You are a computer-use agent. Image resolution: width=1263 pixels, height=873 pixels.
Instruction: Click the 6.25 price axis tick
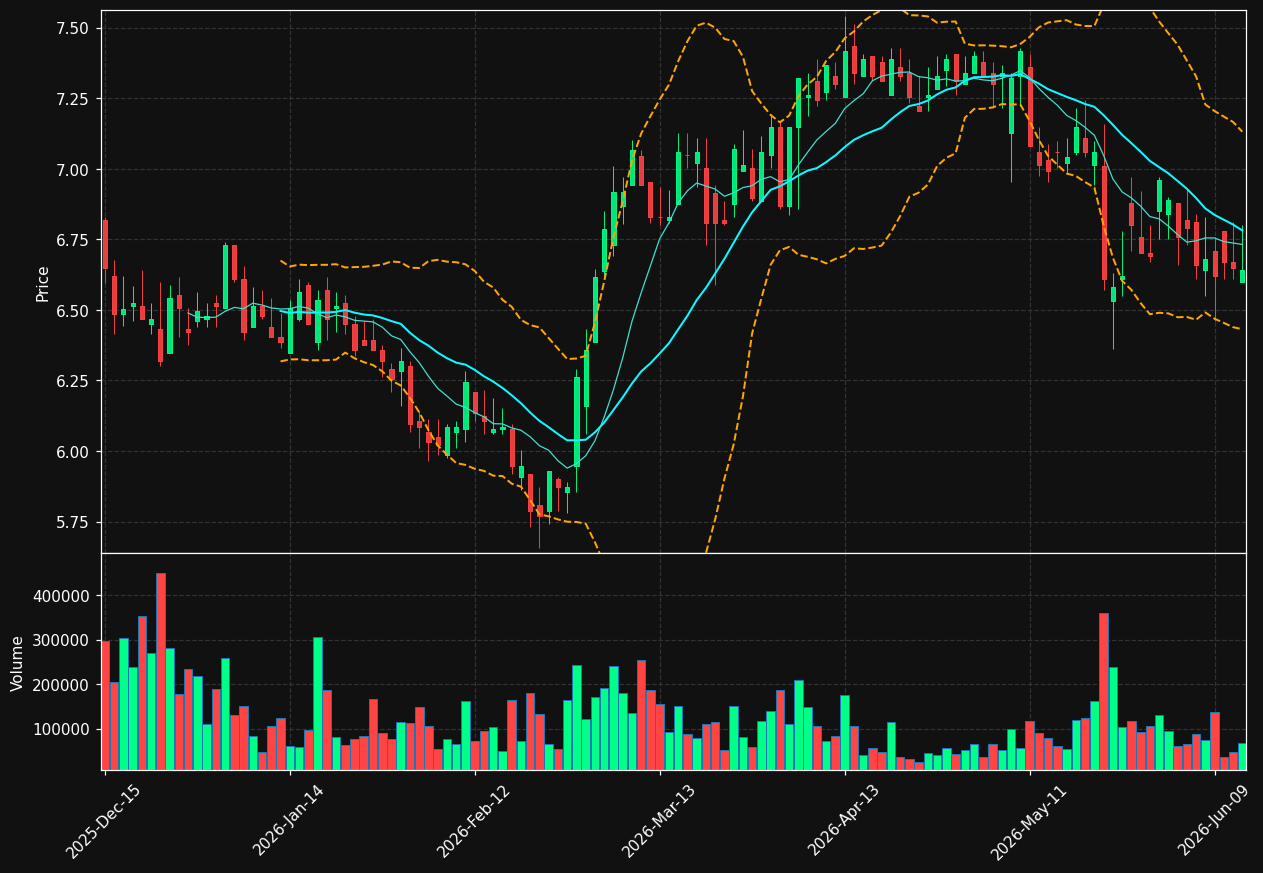click(x=73, y=381)
